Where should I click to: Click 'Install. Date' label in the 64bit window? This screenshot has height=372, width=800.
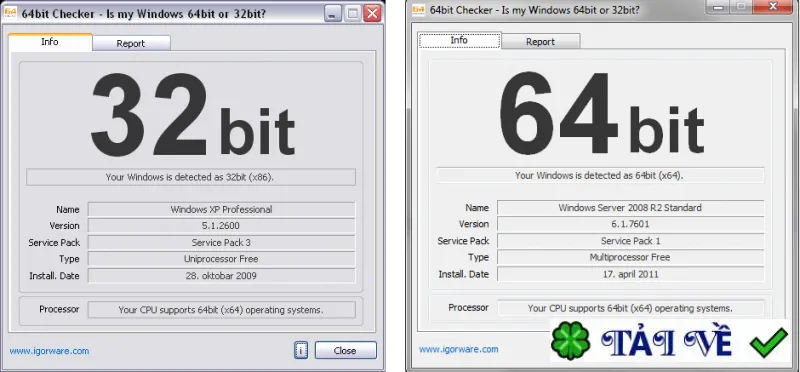tap(464, 274)
